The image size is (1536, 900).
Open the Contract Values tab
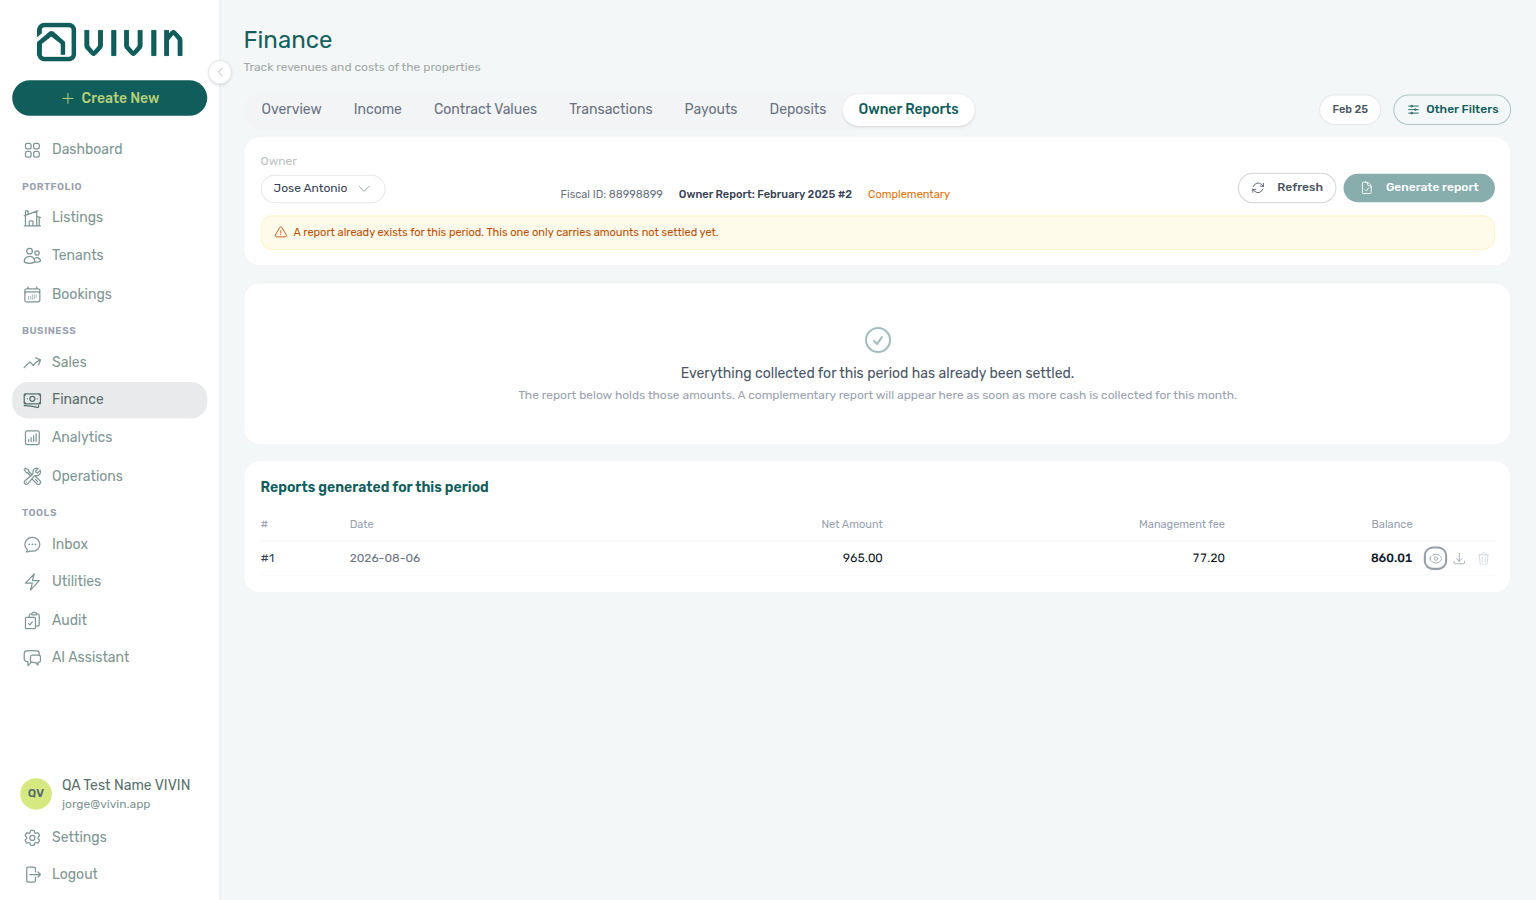pos(485,109)
